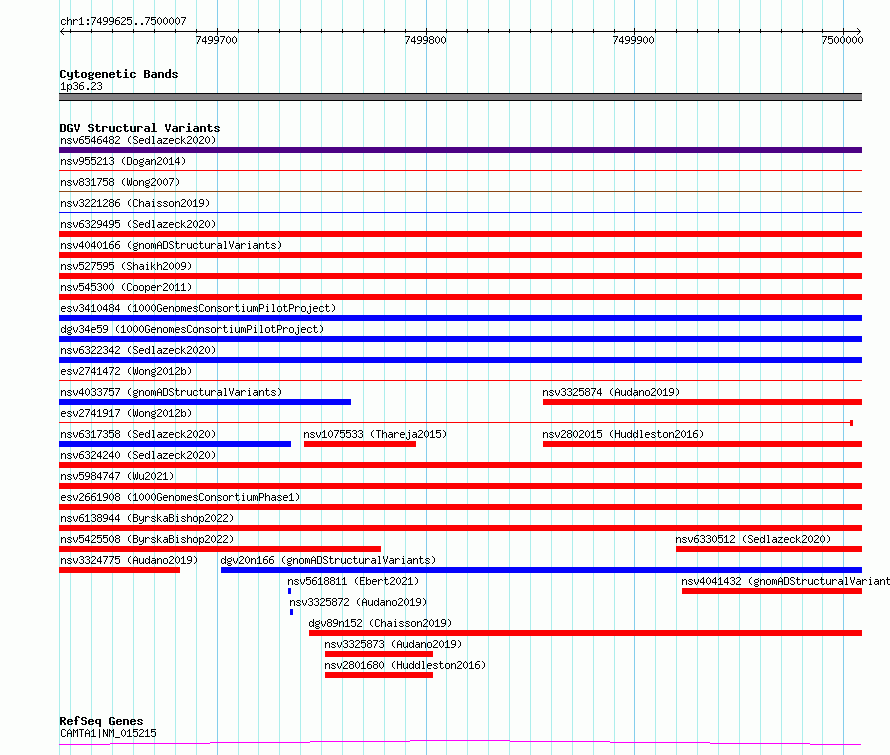This screenshot has height=755, width=890.
Task: Click the gray 1p36.23 cytoband bar
Action: pos(460,97)
